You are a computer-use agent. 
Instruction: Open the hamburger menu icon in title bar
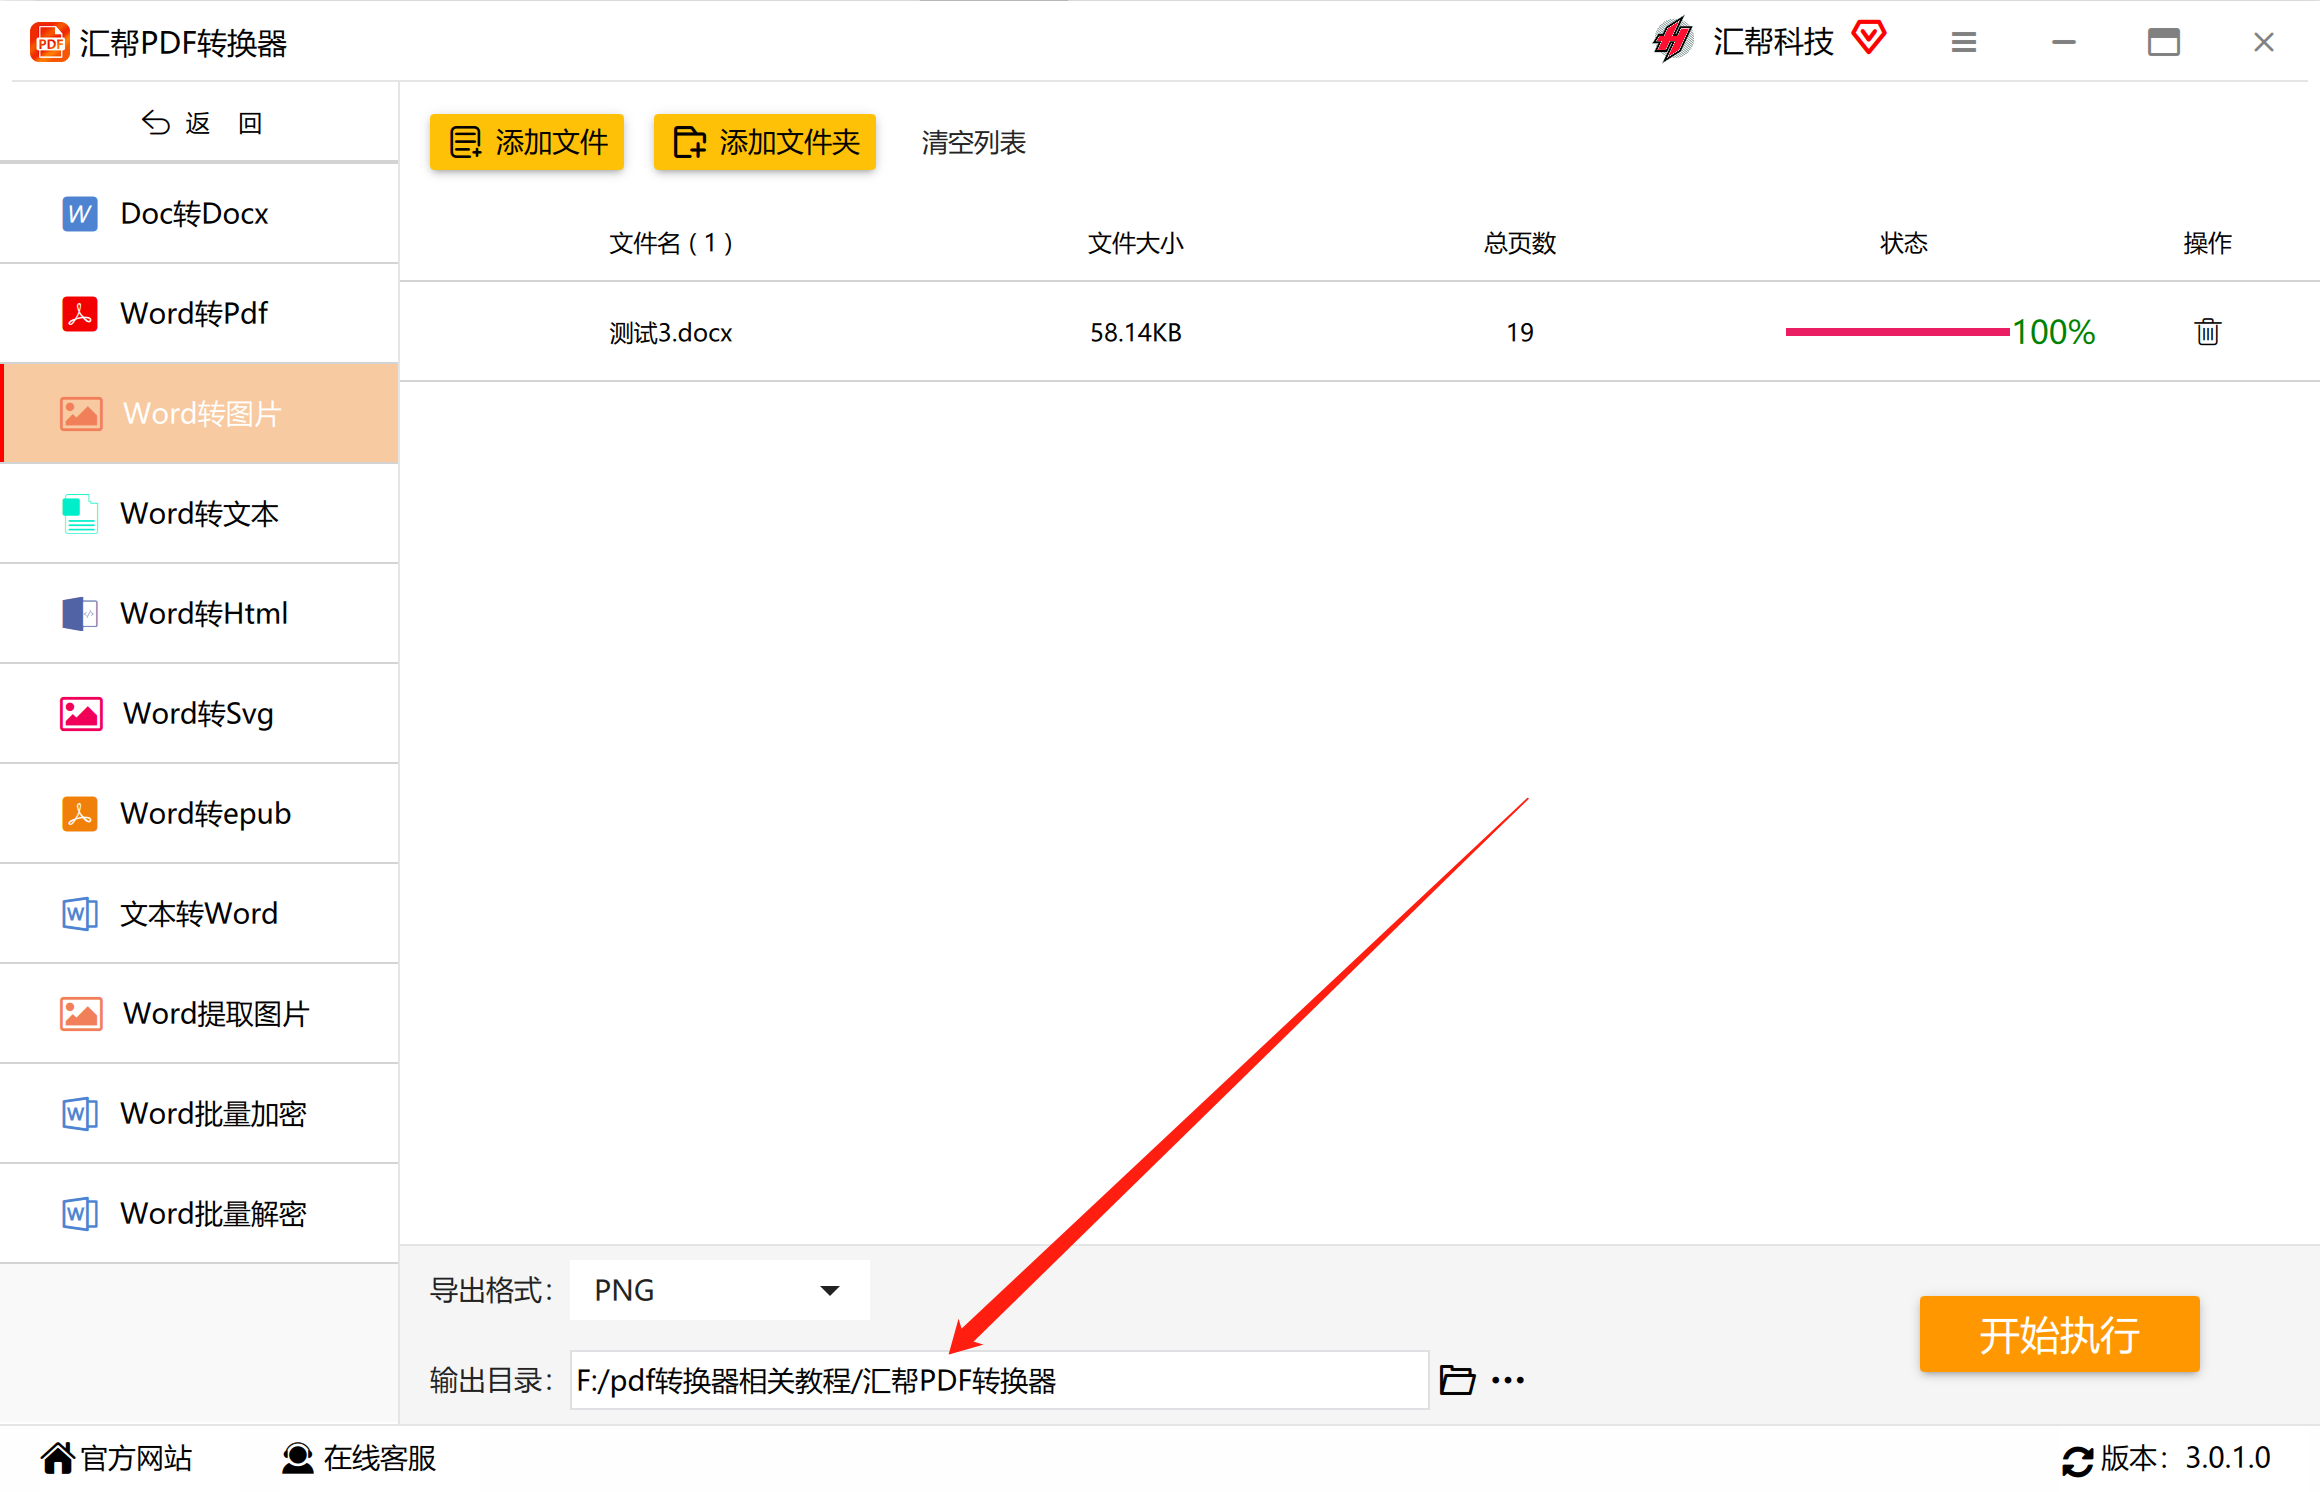coord(1964,42)
